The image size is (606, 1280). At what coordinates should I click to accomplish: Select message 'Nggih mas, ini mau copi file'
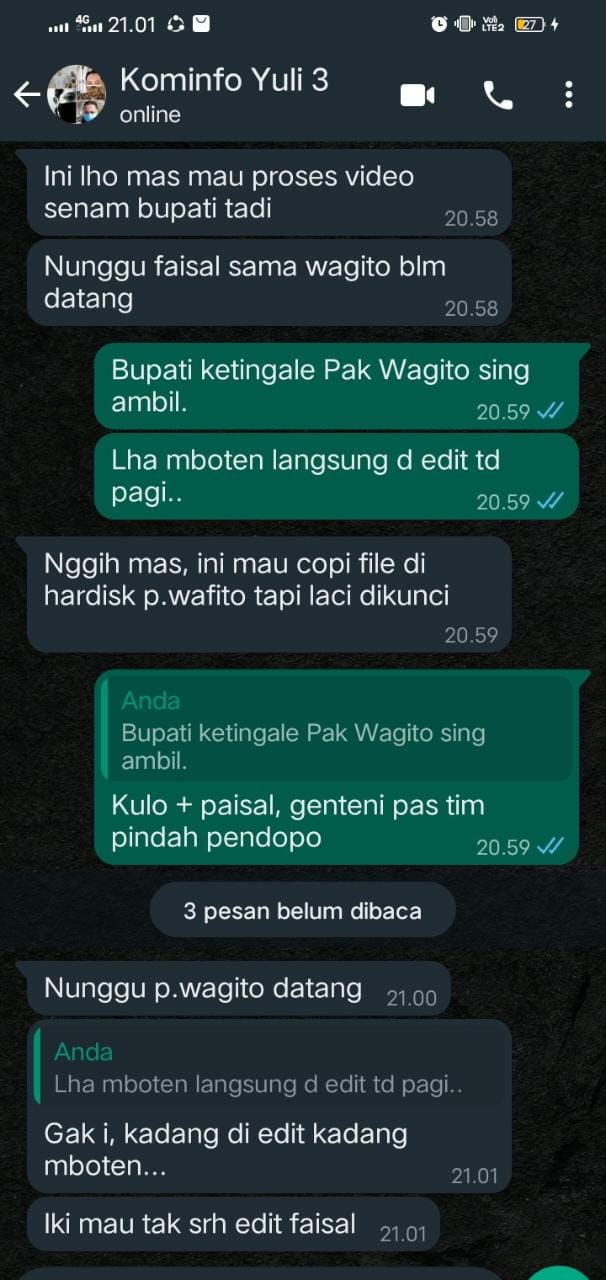(269, 595)
